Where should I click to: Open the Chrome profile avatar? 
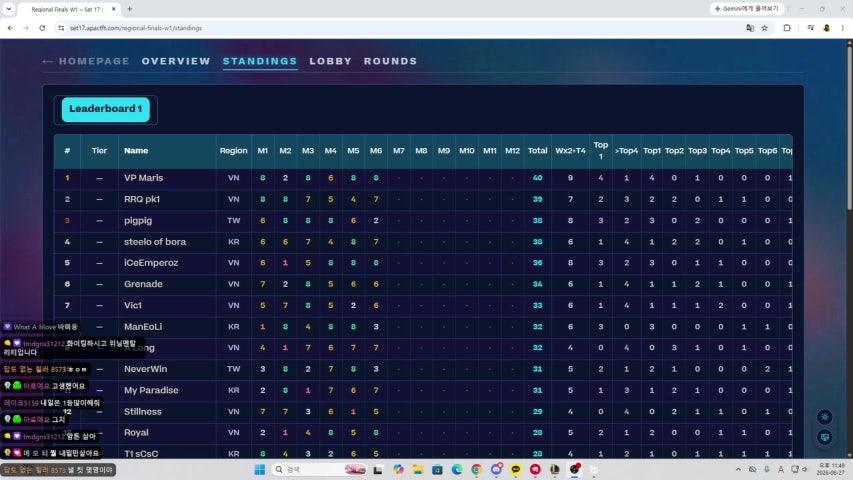(x=826, y=28)
